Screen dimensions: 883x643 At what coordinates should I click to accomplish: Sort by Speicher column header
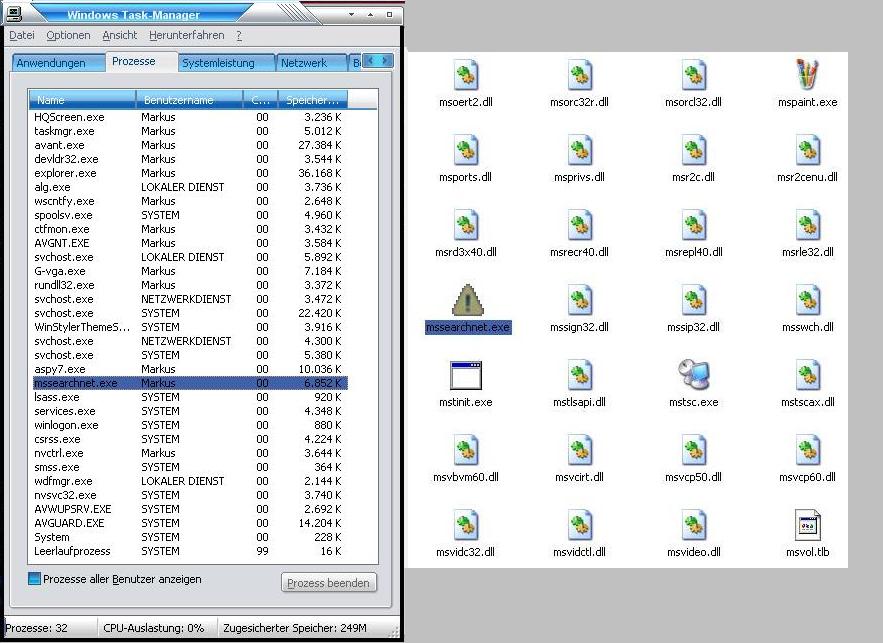point(312,100)
